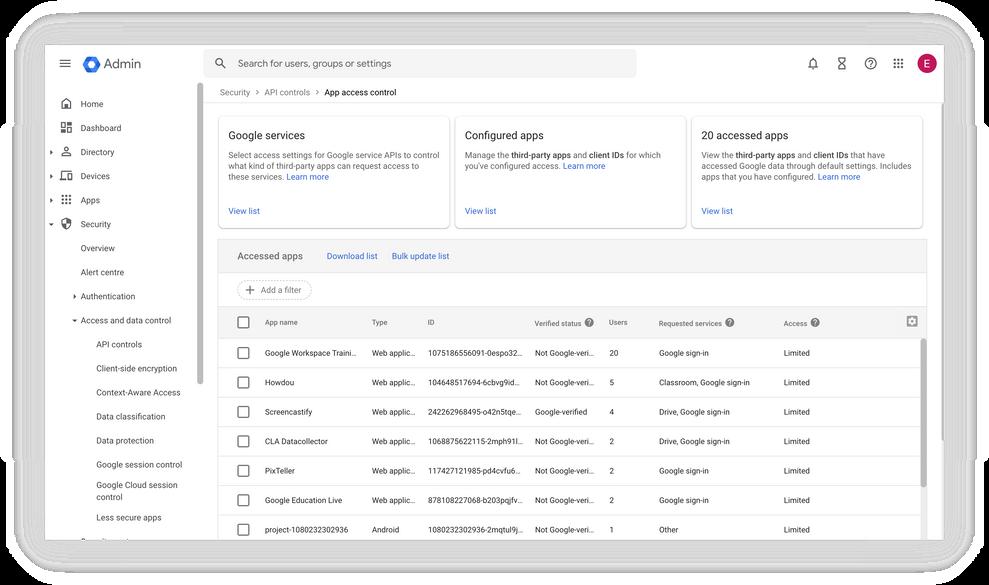Open Data classification page

click(131, 417)
